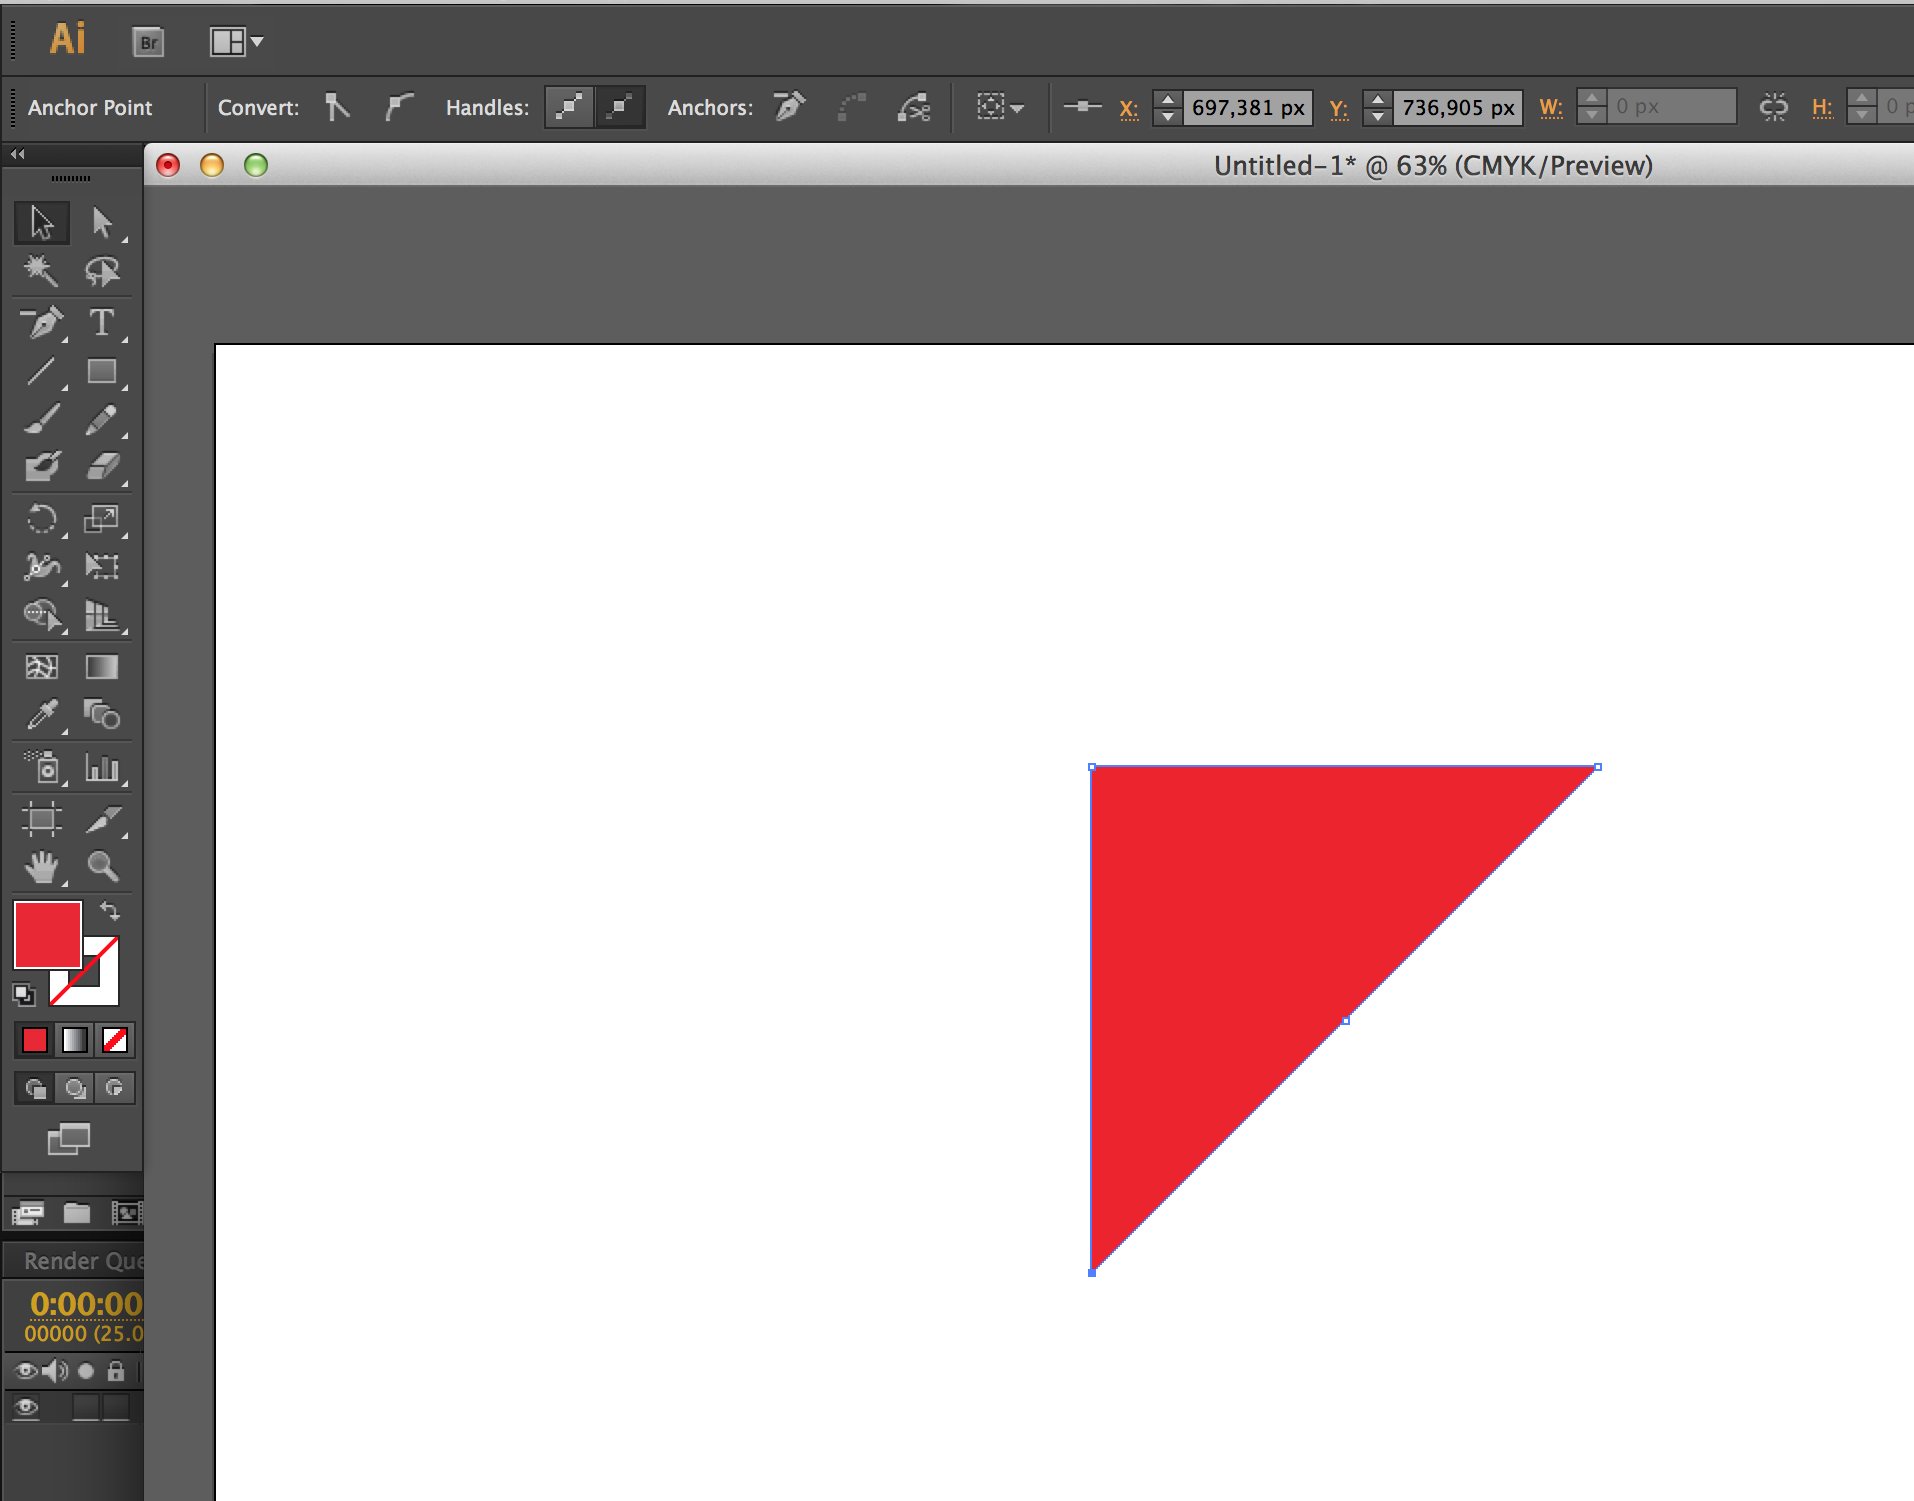Reset to default fill and stroke
Viewport: 1914px width, 1501px height.
pyautogui.click(x=24, y=994)
